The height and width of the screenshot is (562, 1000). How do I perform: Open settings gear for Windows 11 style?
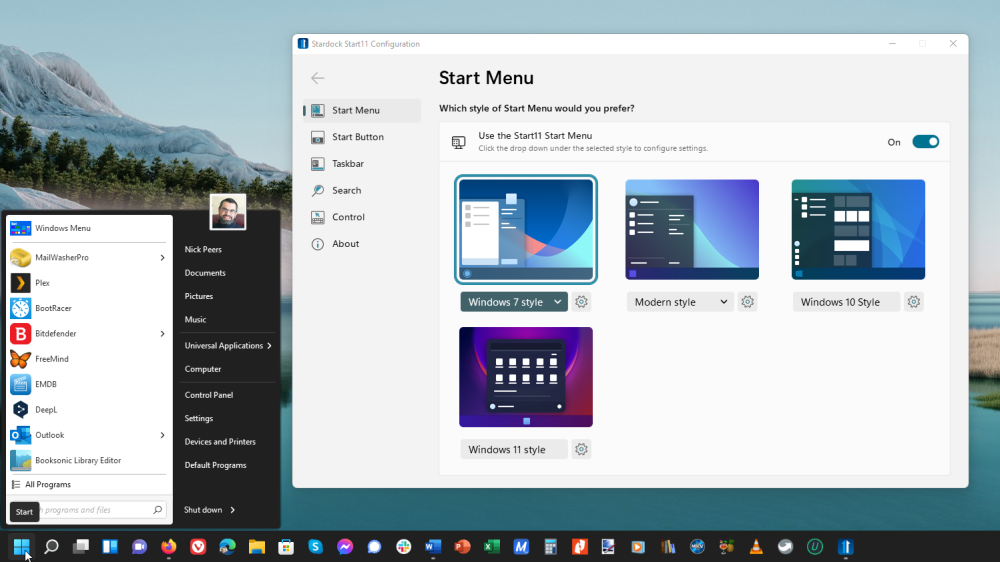tap(581, 450)
